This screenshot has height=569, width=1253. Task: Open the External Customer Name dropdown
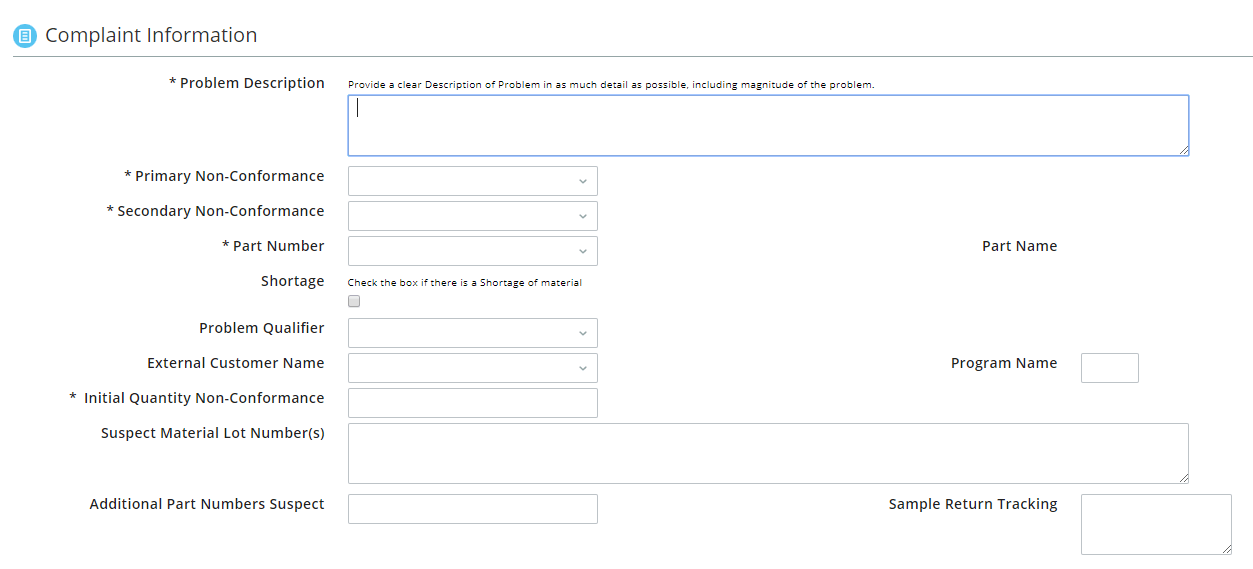click(473, 368)
